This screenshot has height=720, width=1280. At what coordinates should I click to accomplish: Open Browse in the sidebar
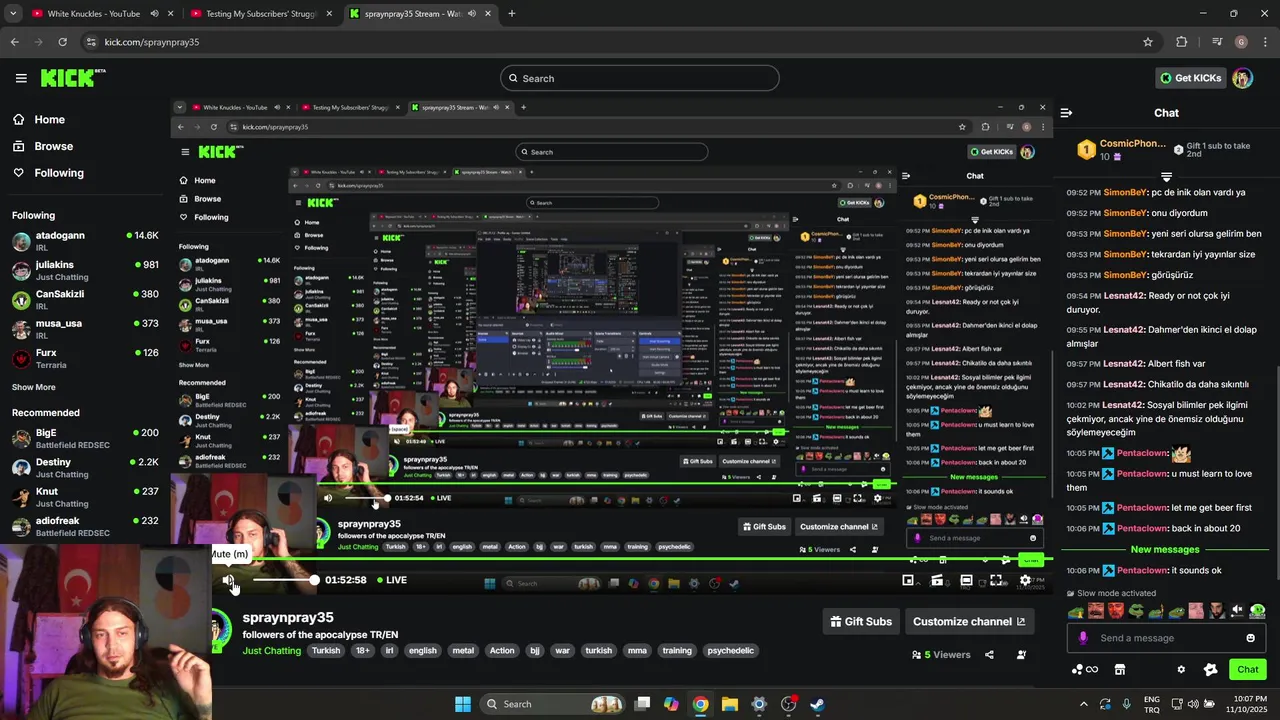click(x=42, y=146)
